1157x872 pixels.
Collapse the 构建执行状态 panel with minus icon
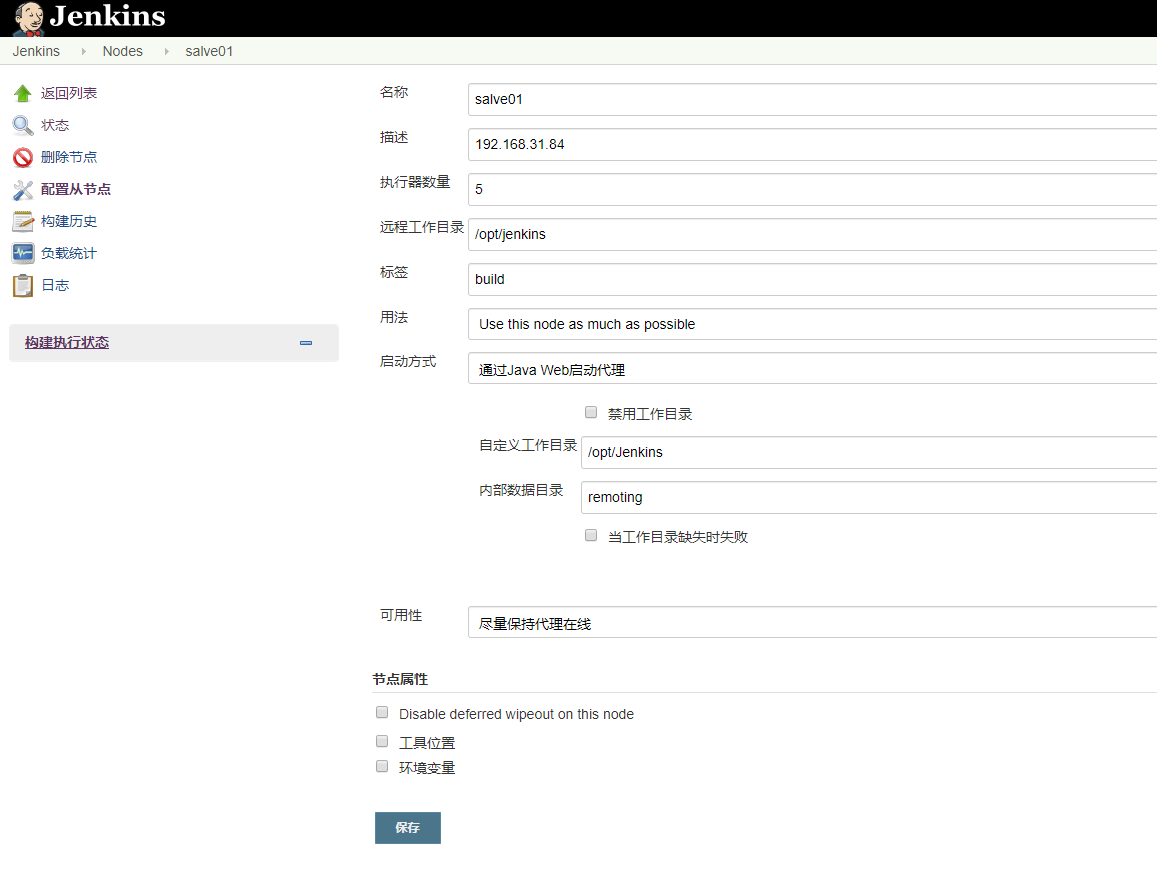click(305, 343)
